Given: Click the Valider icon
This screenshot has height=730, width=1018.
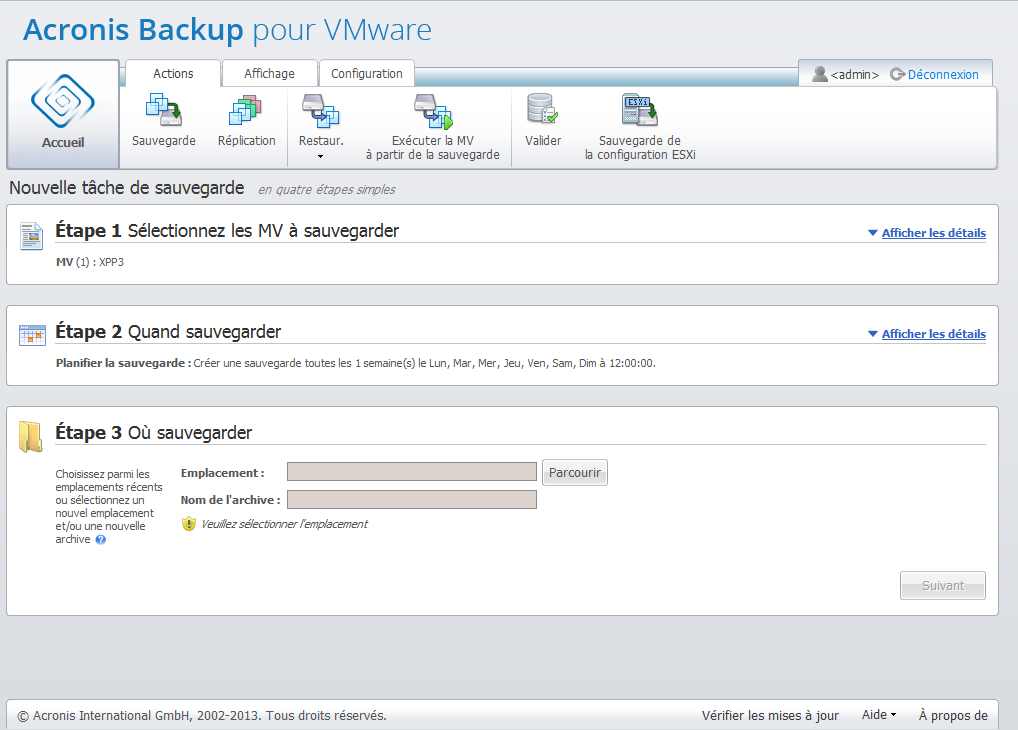Looking at the screenshot, I should point(542,109).
